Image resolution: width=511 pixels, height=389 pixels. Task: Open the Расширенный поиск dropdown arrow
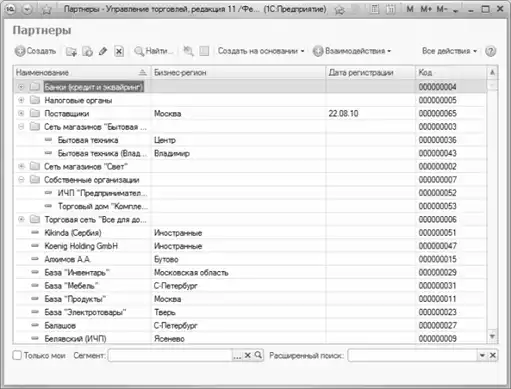coord(482,355)
